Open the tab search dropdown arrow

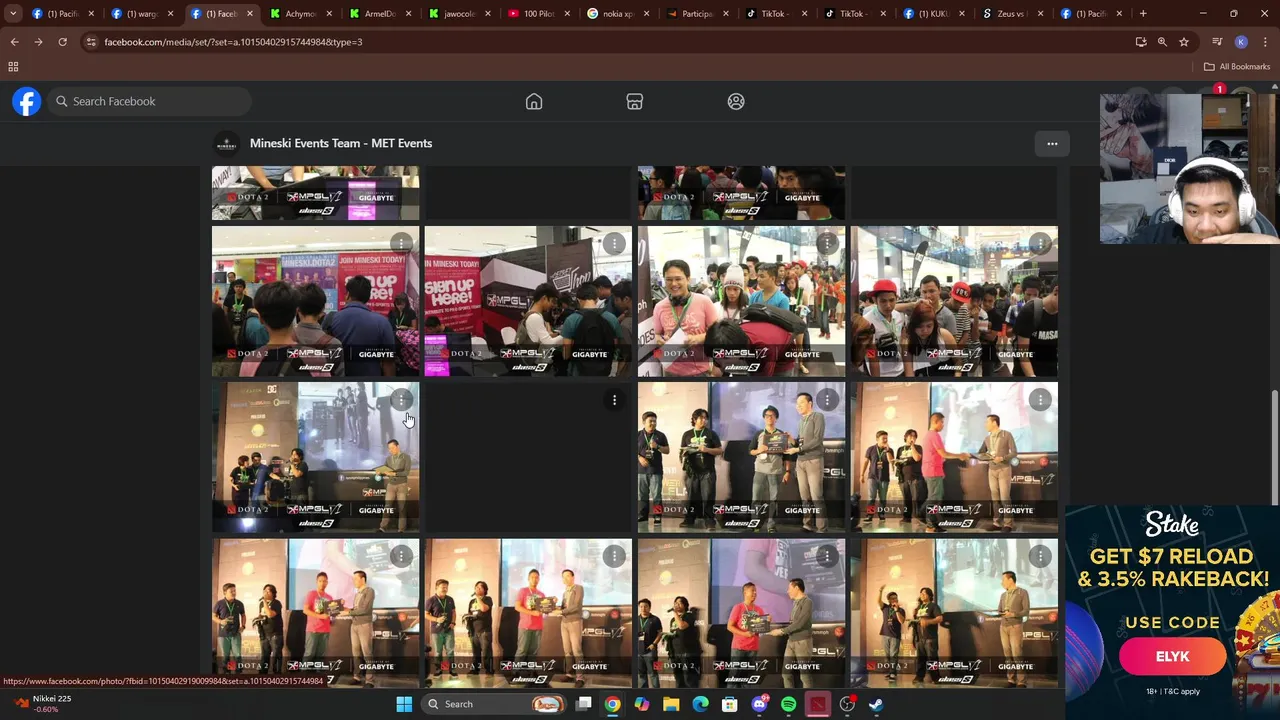click(x=13, y=13)
